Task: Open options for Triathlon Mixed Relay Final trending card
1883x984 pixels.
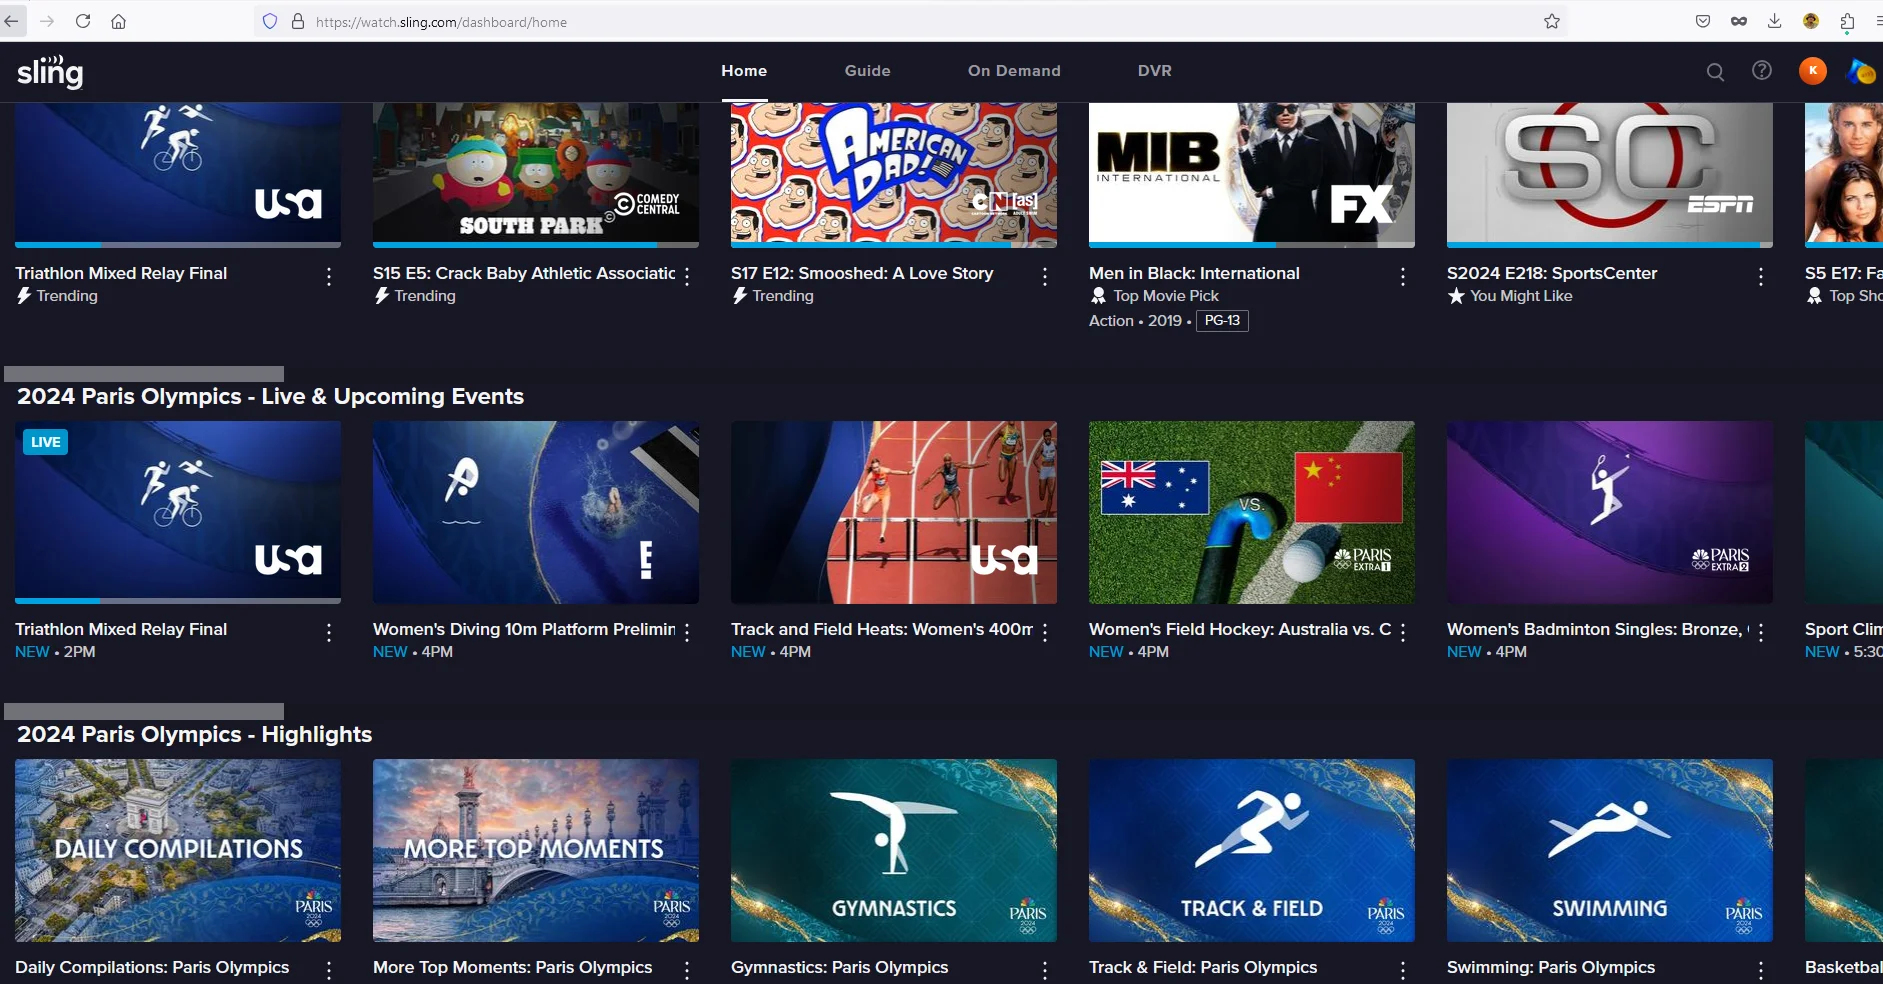Action: [x=329, y=277]
